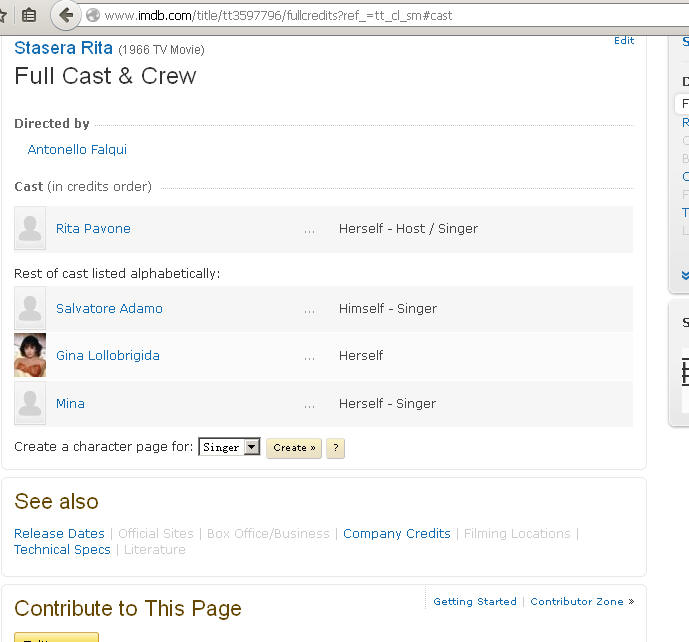
Task: Open the bookmarks list icon in toolbar
Action: tap(29, 15)
